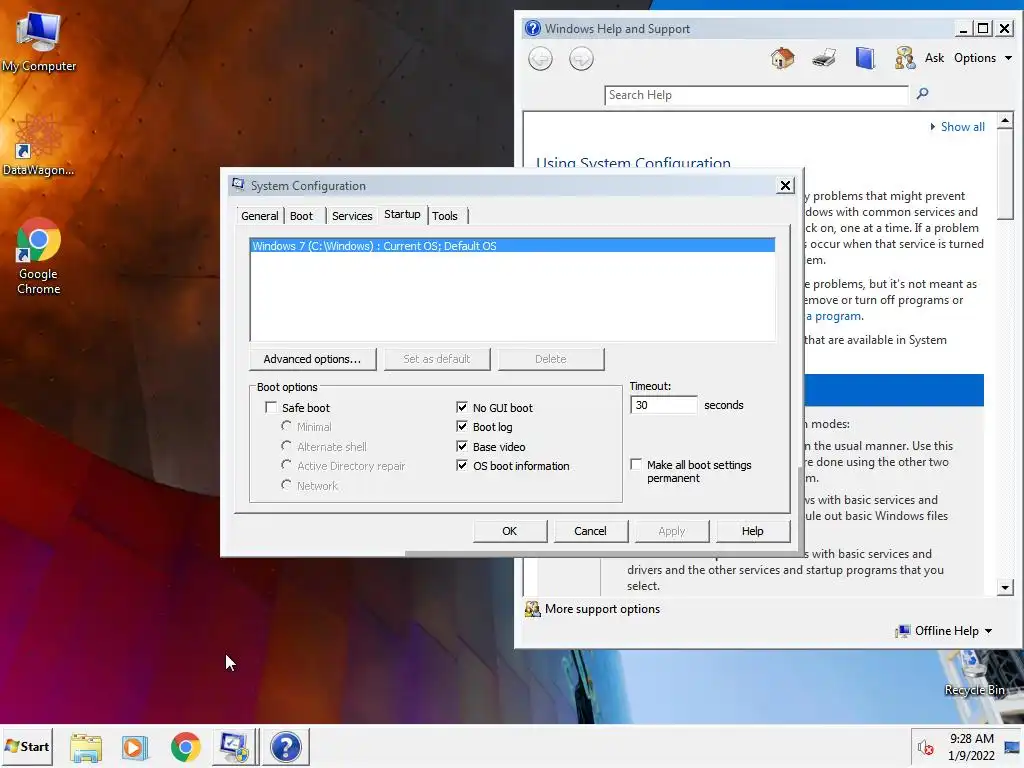The height and width of the screenshot is (768, 1024).
Task: Switch to the General tab
Action: (259, 216)
